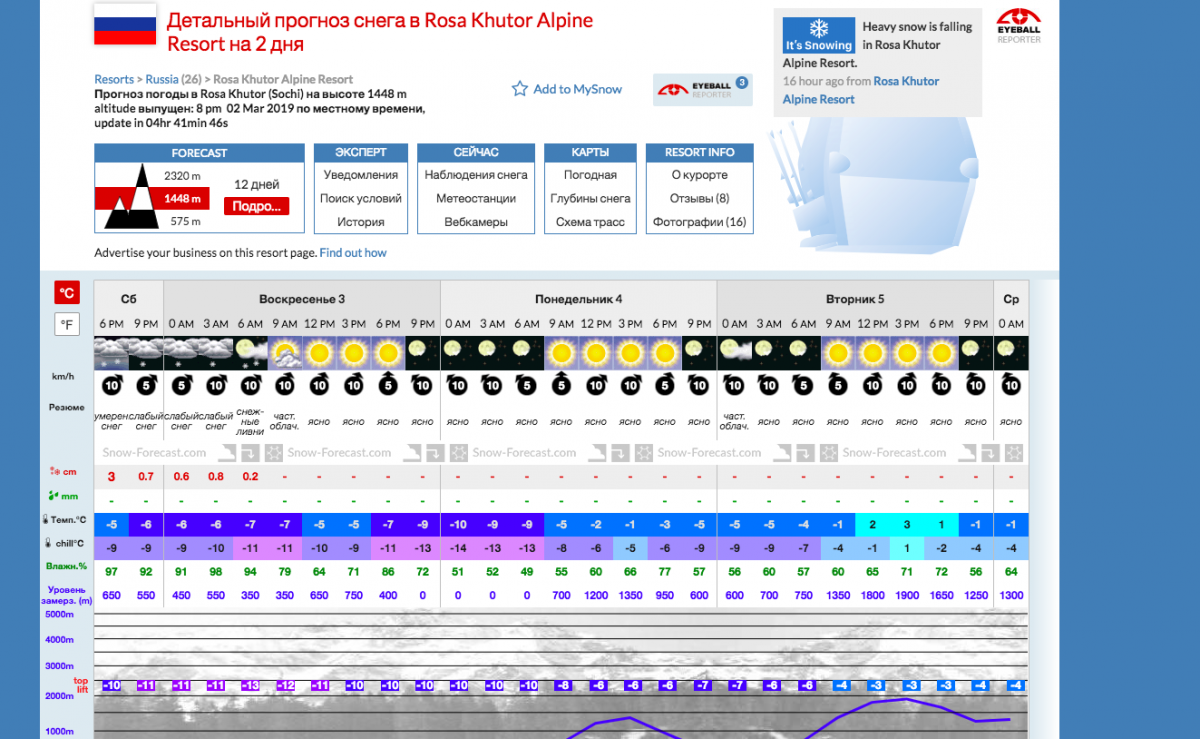Click Saturday 6 PM wind speed icon
Viewport: 1200px width, 739px height.
coord(111,385)
